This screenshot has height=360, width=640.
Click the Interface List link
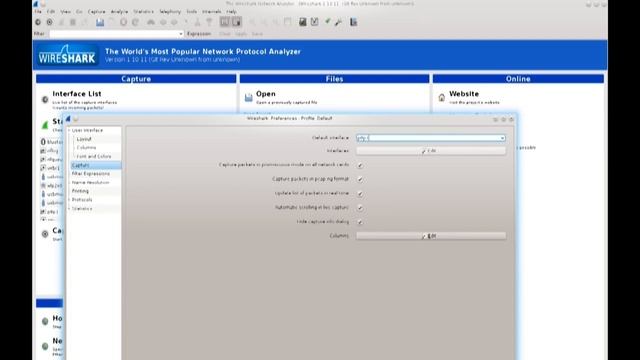click(x=77, y=94)
